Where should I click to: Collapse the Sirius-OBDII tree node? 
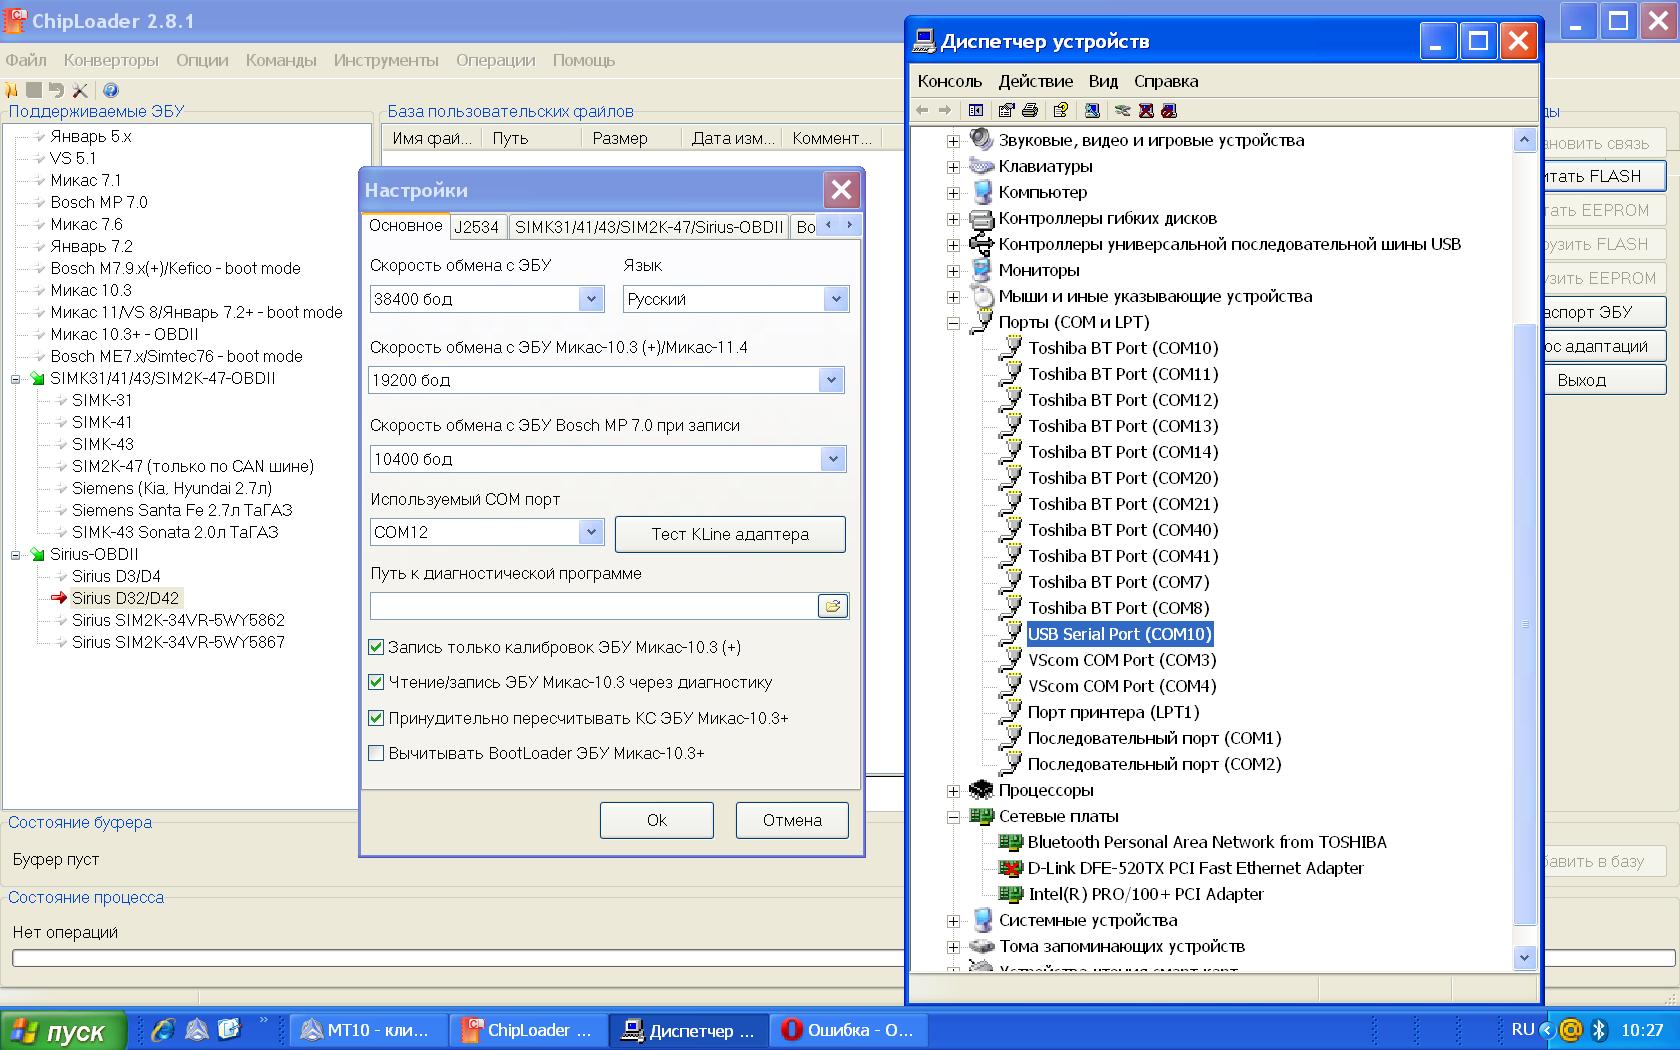coord(16,554)
